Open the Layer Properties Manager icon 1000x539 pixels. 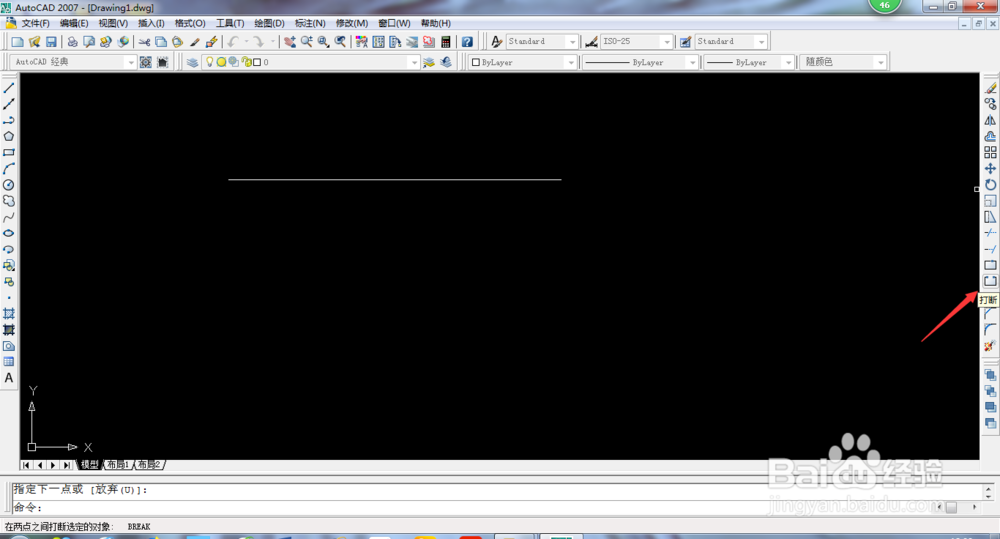point(192,62)
